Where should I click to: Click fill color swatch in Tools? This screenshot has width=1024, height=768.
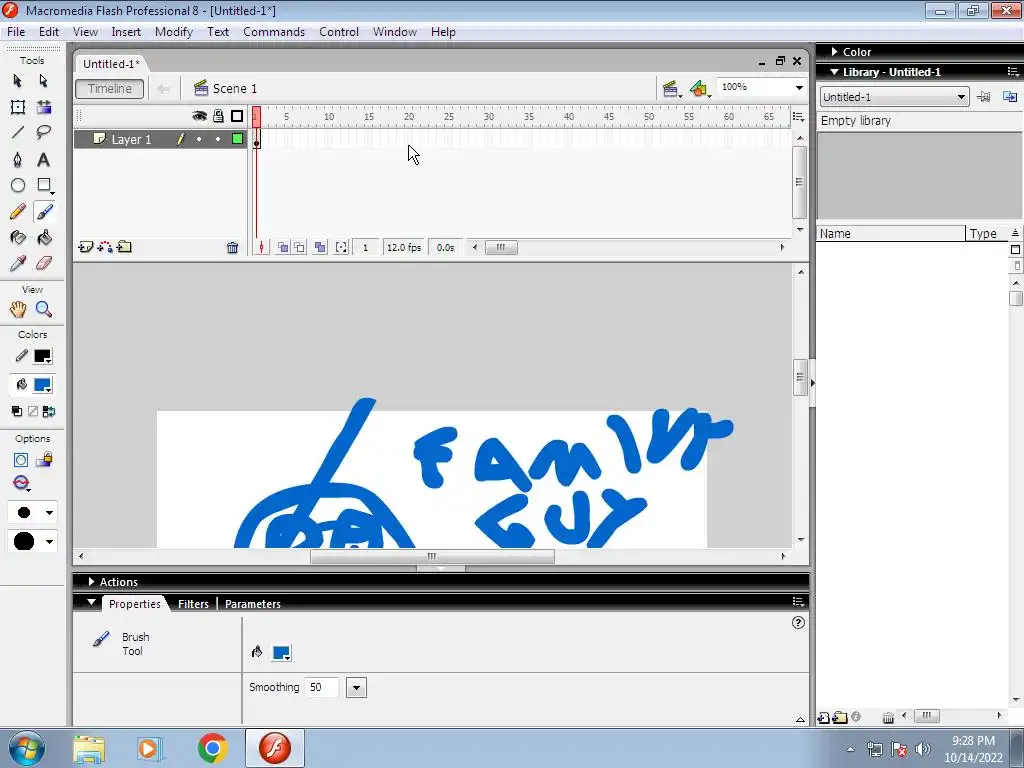pyautogui.click(x=42, y=385)
